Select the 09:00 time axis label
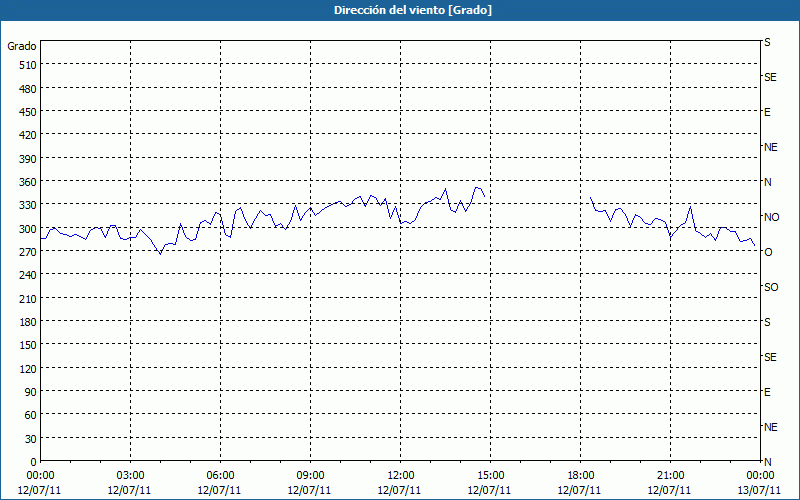800x500 pixels. point(310,476)
